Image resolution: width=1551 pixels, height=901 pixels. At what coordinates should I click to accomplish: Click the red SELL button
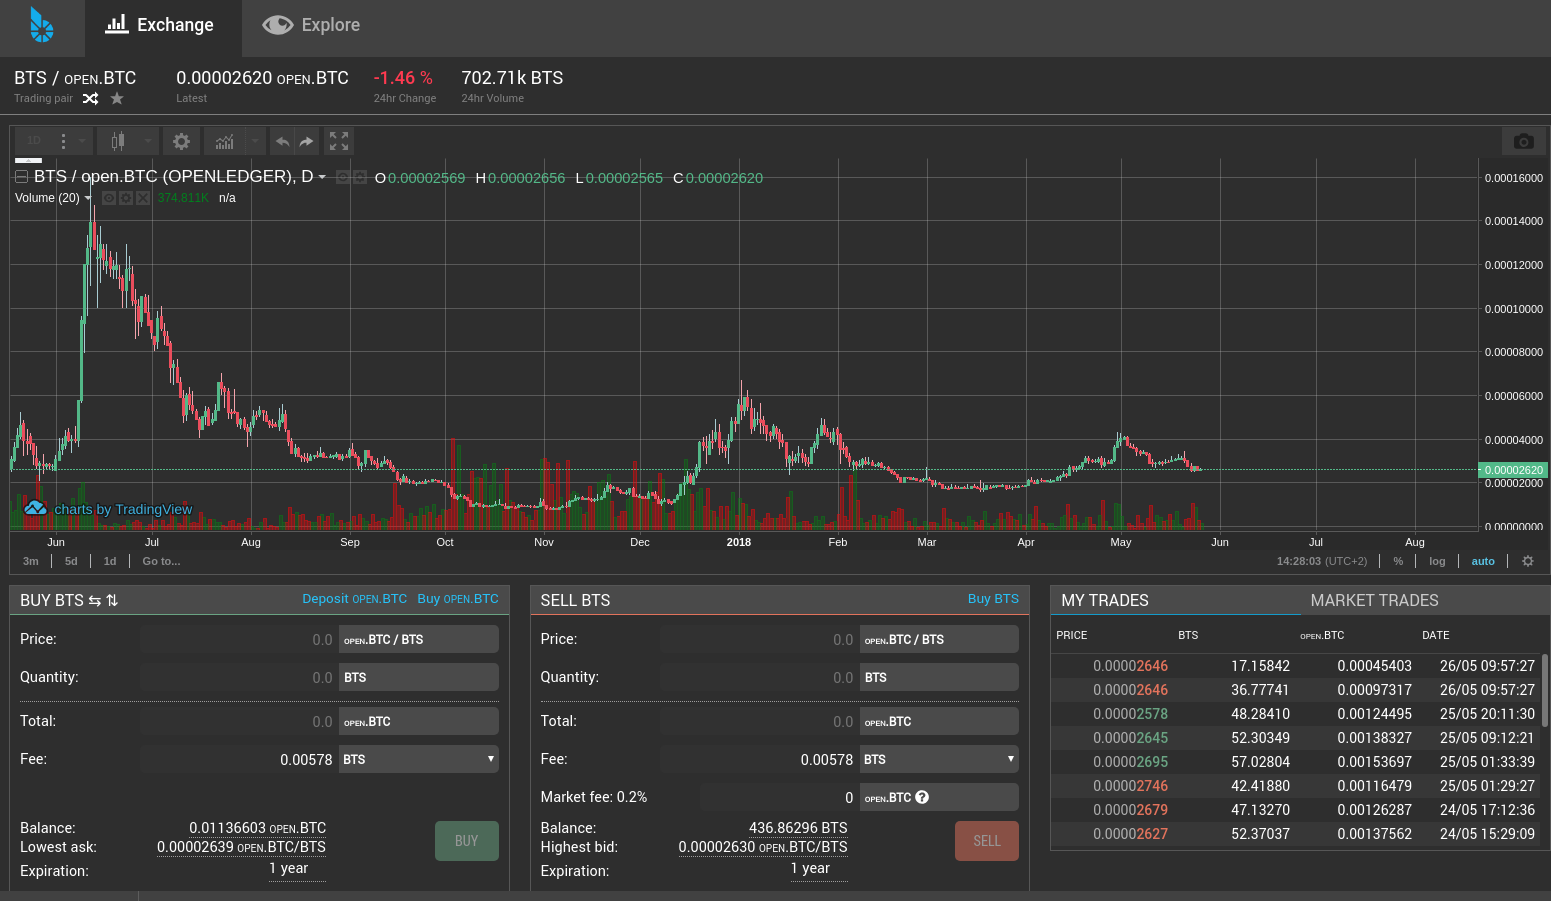[x=987, y=841]
